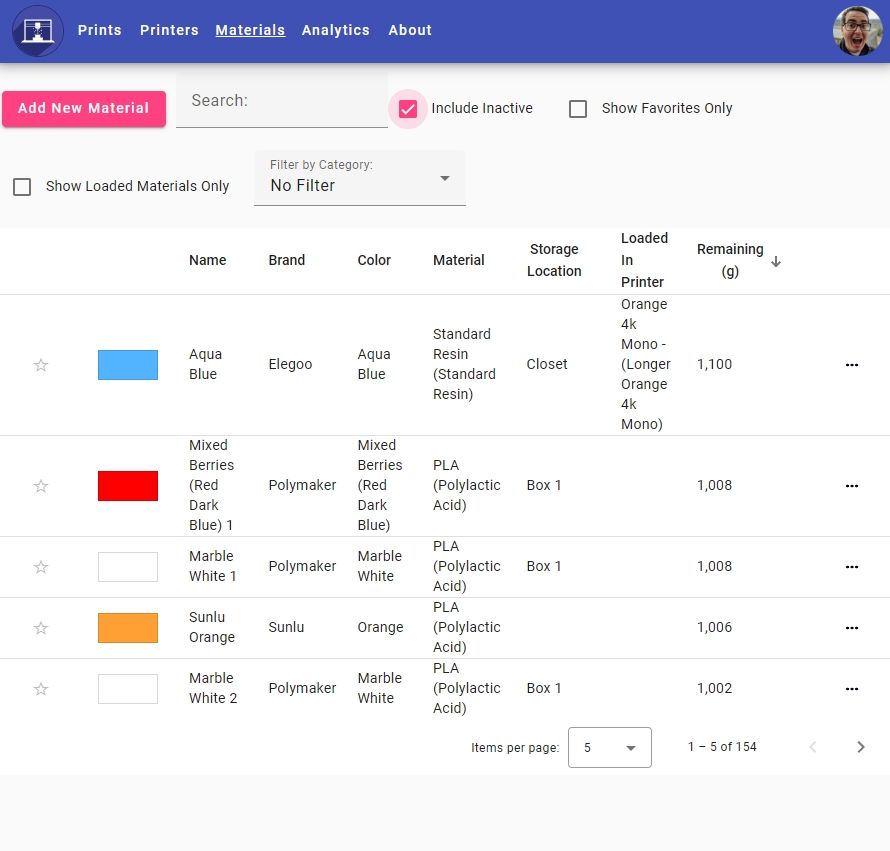Click the Sunlu Orange color swatch
The width and height of the screenshot is (890, 851).
pos(128,628)
